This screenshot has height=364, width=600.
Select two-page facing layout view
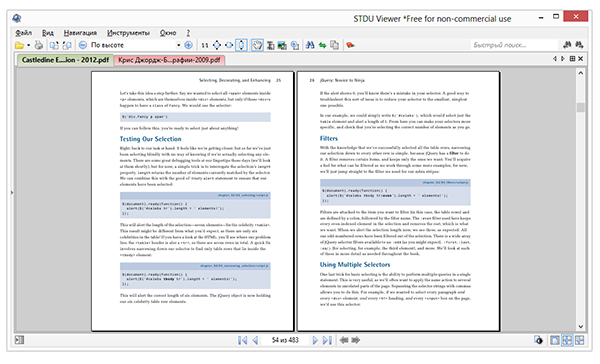coord(567,340)
